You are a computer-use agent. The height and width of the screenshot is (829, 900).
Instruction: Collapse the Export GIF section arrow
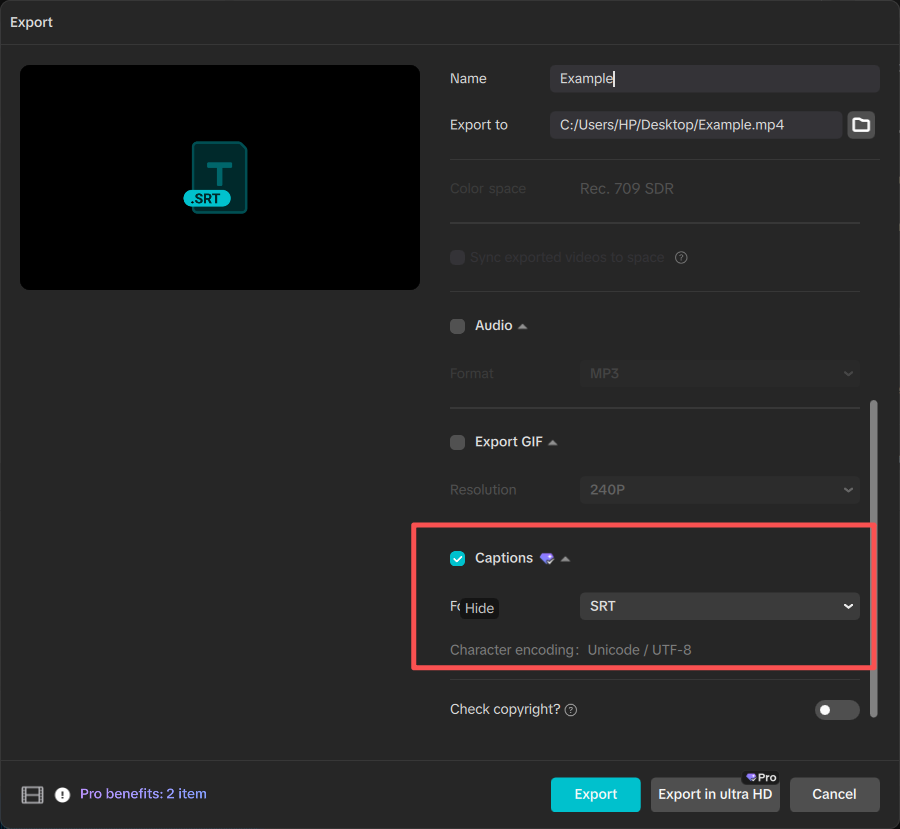(x=552, y=443)
